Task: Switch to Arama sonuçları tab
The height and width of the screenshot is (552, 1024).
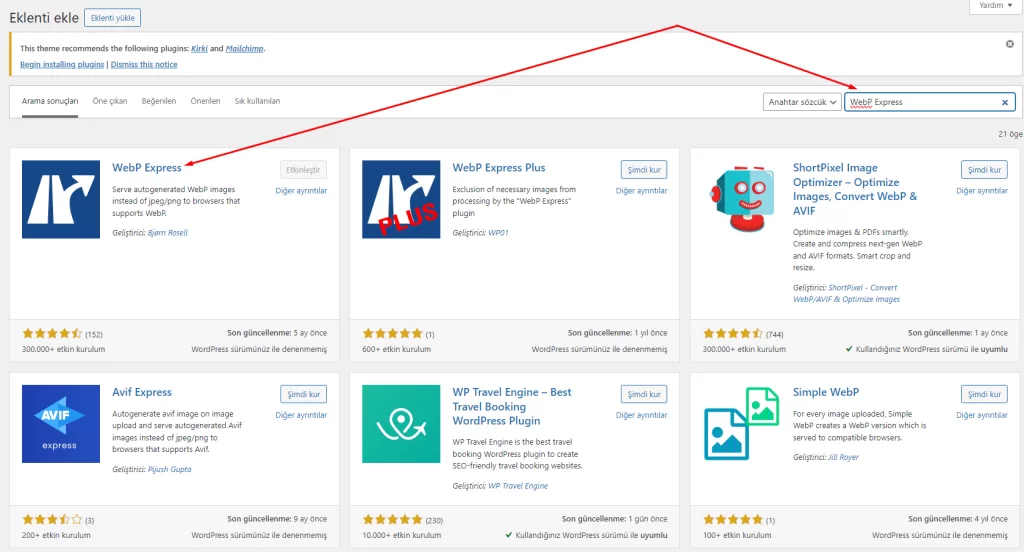Action: 50,101
